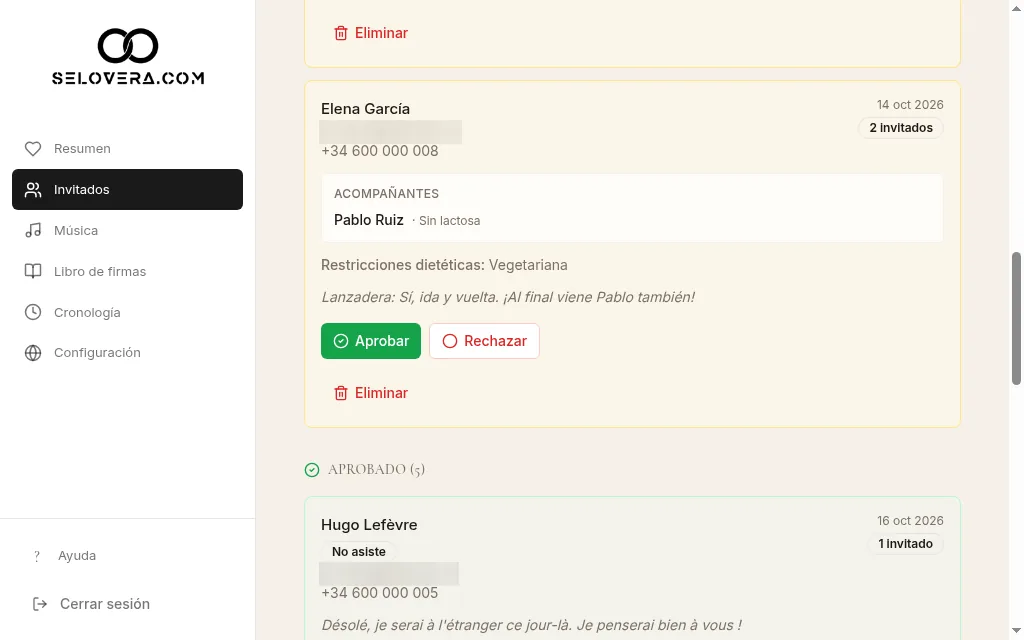Image resolution: width=1024 pixels, height=640 pixels.
Task: Click the clock icon beside Cronología
Action: [33, 312]
